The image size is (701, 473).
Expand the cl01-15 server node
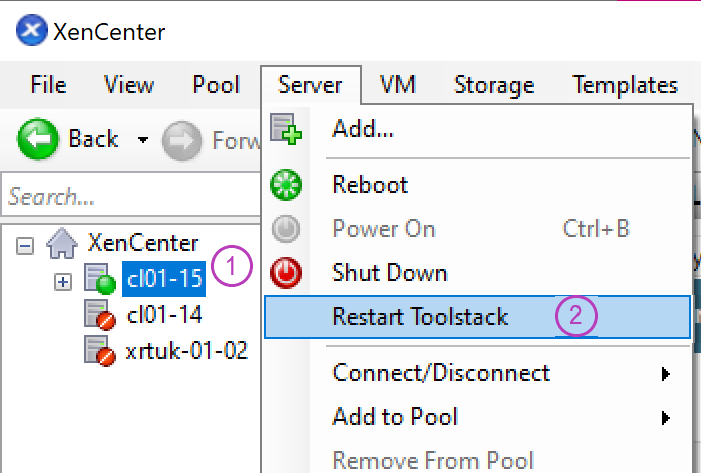point(63,282)
